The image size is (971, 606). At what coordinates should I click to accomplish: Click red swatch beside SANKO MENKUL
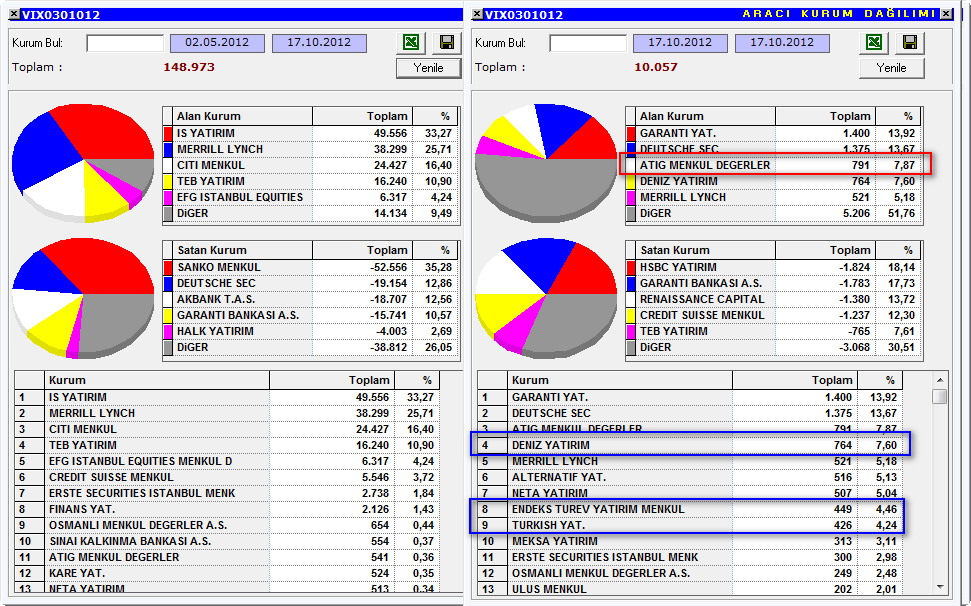[168, 267]
